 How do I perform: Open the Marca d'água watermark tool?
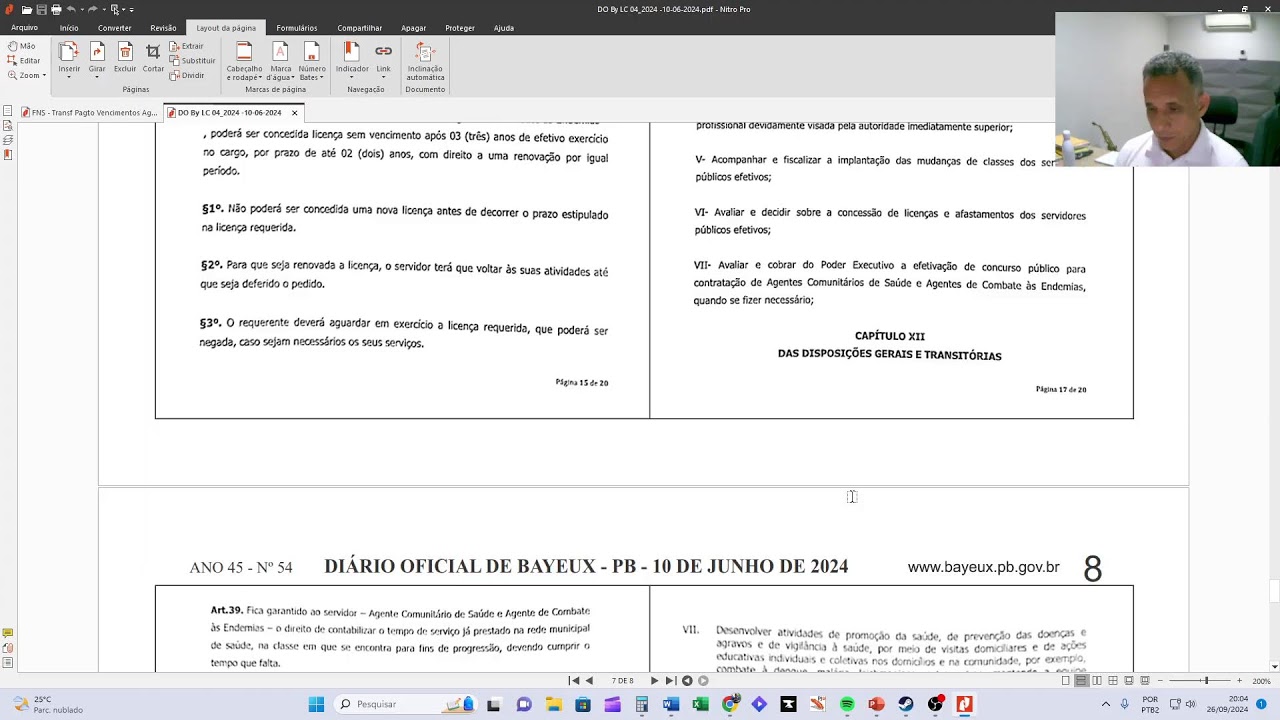(x=281, y=60)
